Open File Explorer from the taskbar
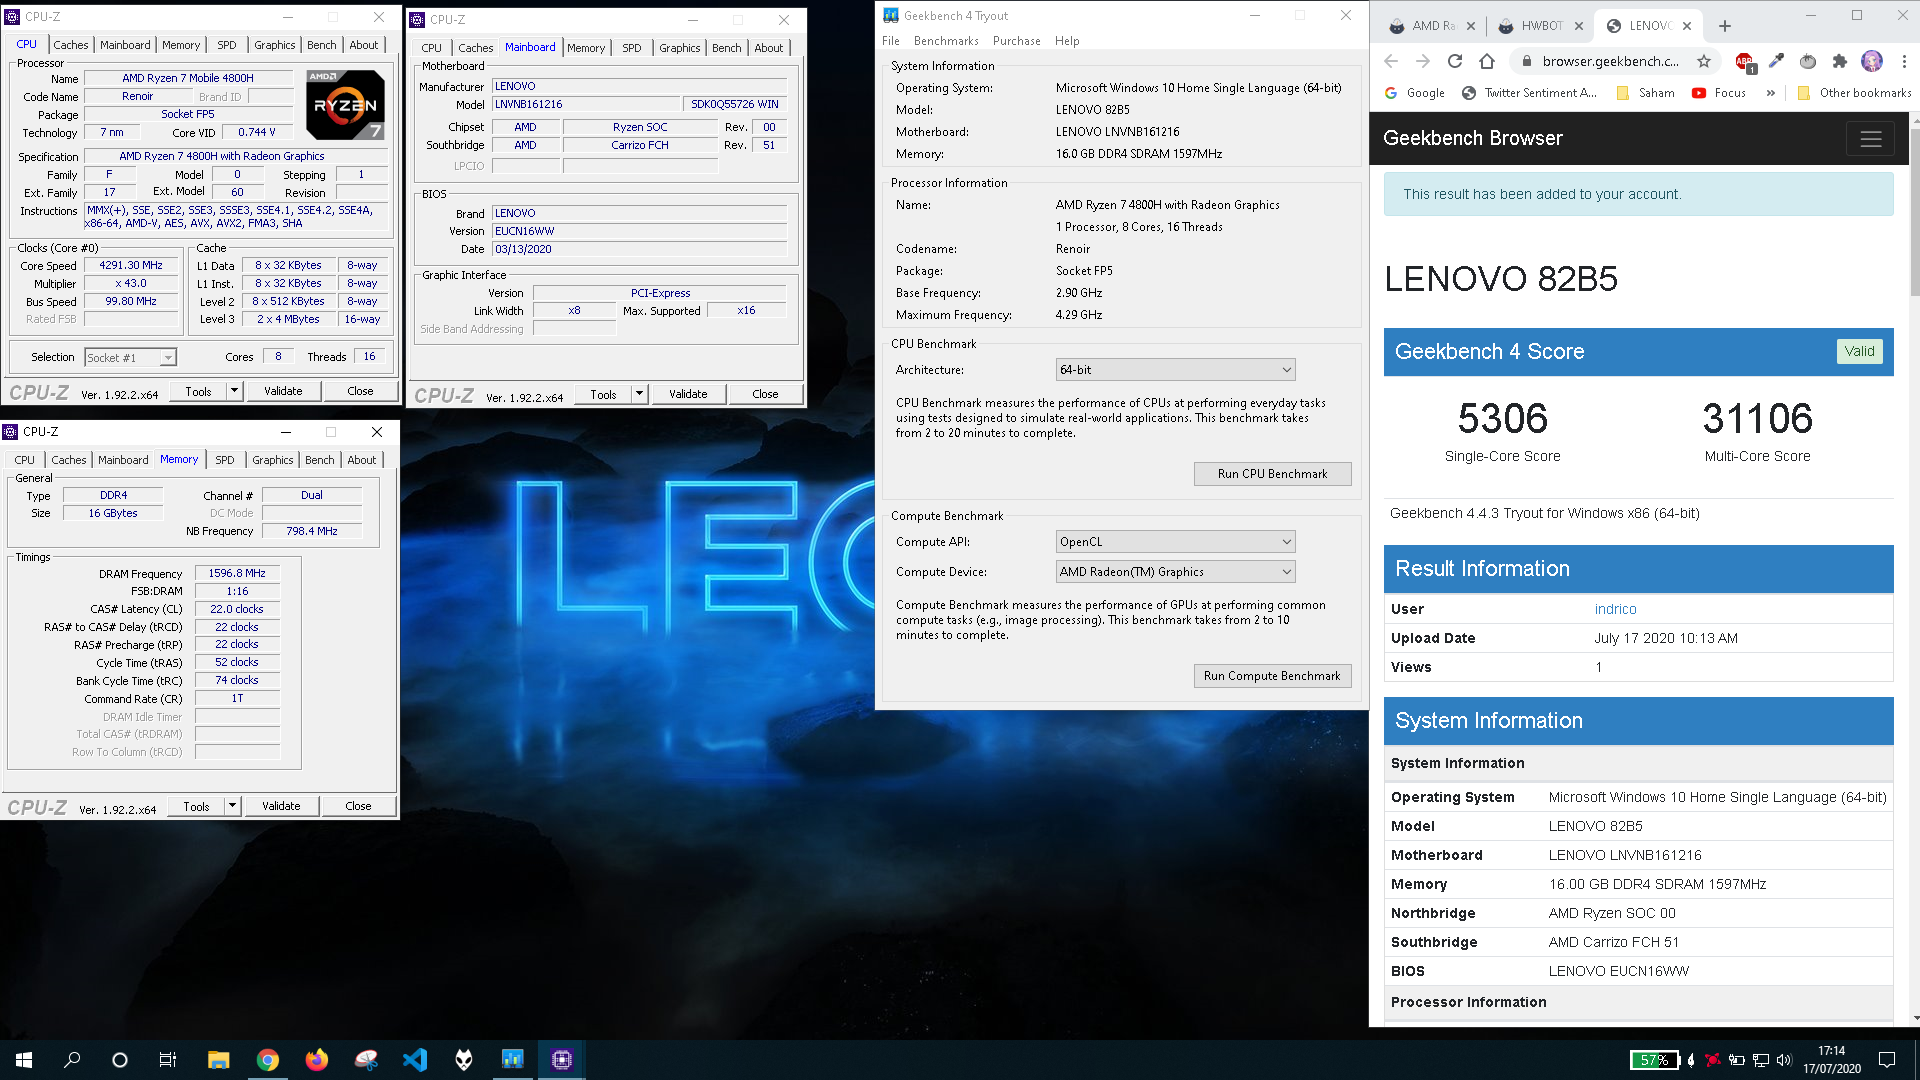Image resolution: width=1920 pixels, height=1080 pixels. tap(219, 1060)
